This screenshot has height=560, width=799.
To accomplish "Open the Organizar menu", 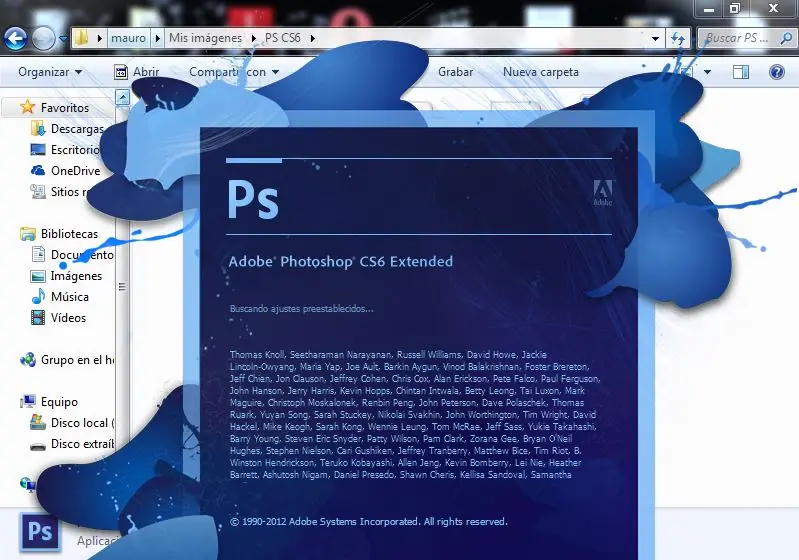I will [x=50, y=72].
